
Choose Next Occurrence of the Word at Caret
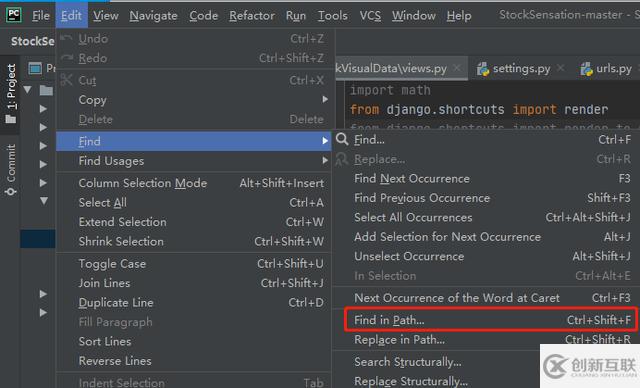pos(486,298)
